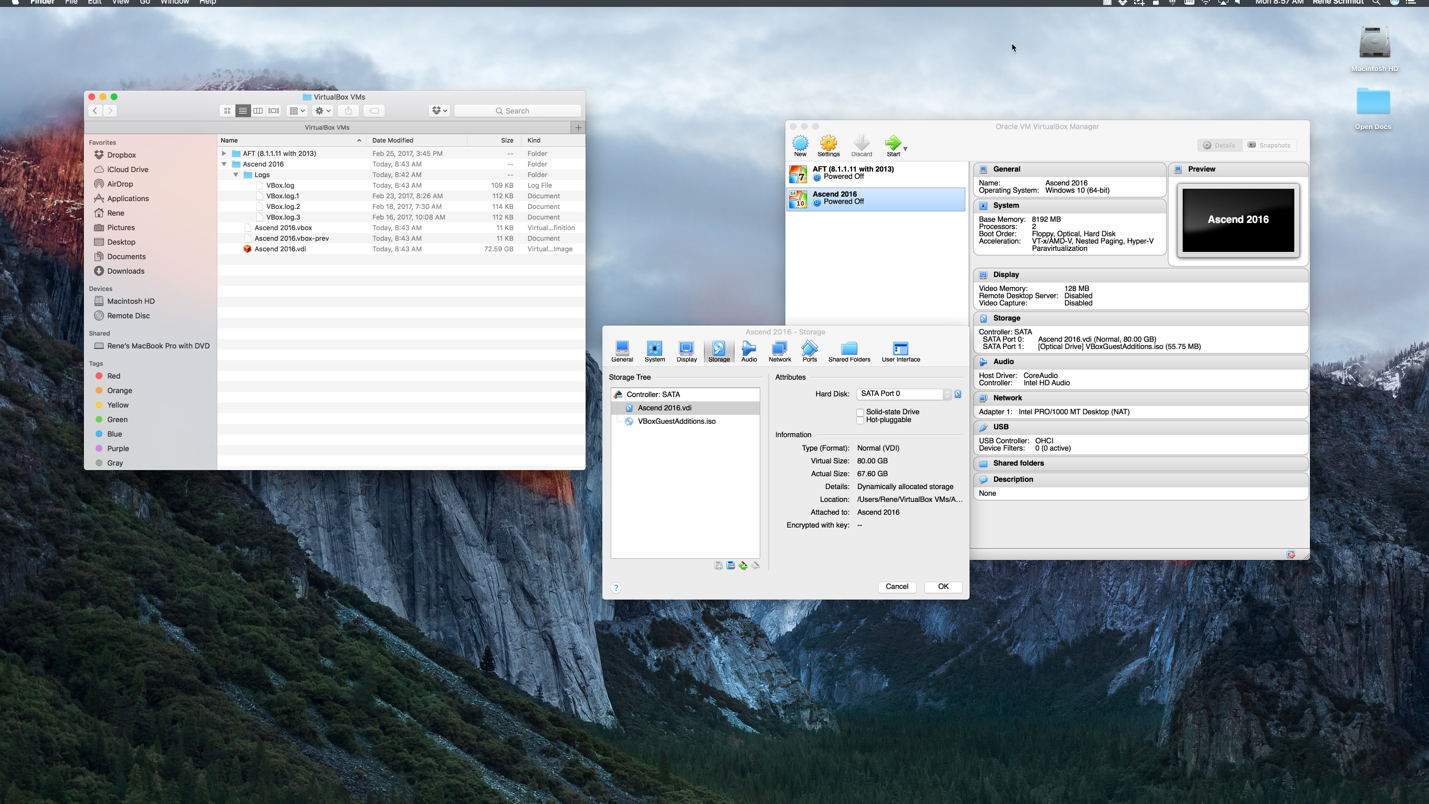Switch Finder to icon view
The image size is (1429, 804).
(227, 111)
